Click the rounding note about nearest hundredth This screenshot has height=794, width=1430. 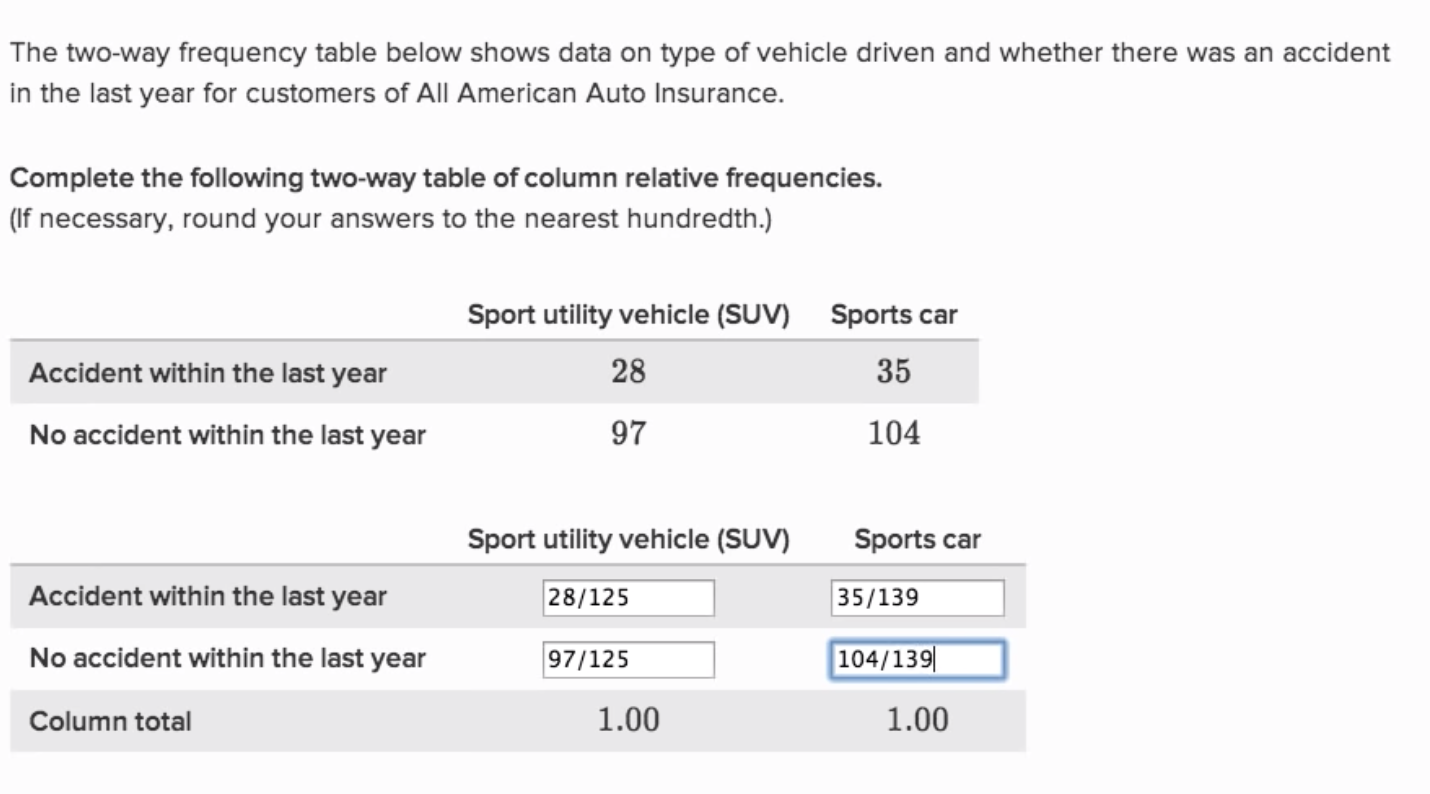pyautogui.click(x=391, y=218)
